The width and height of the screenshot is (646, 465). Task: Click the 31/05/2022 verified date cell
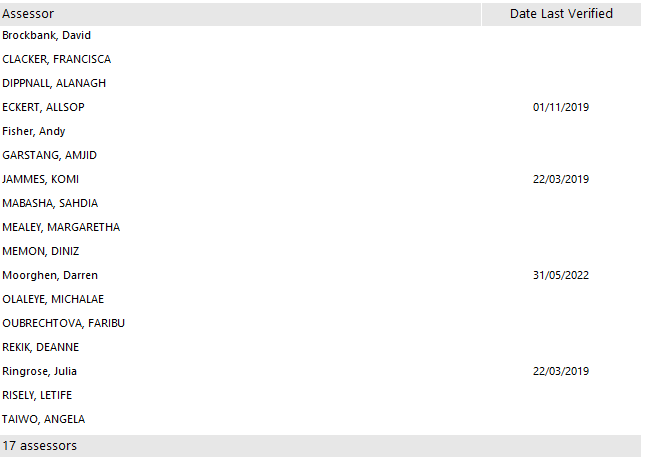(x=560, y=276)
